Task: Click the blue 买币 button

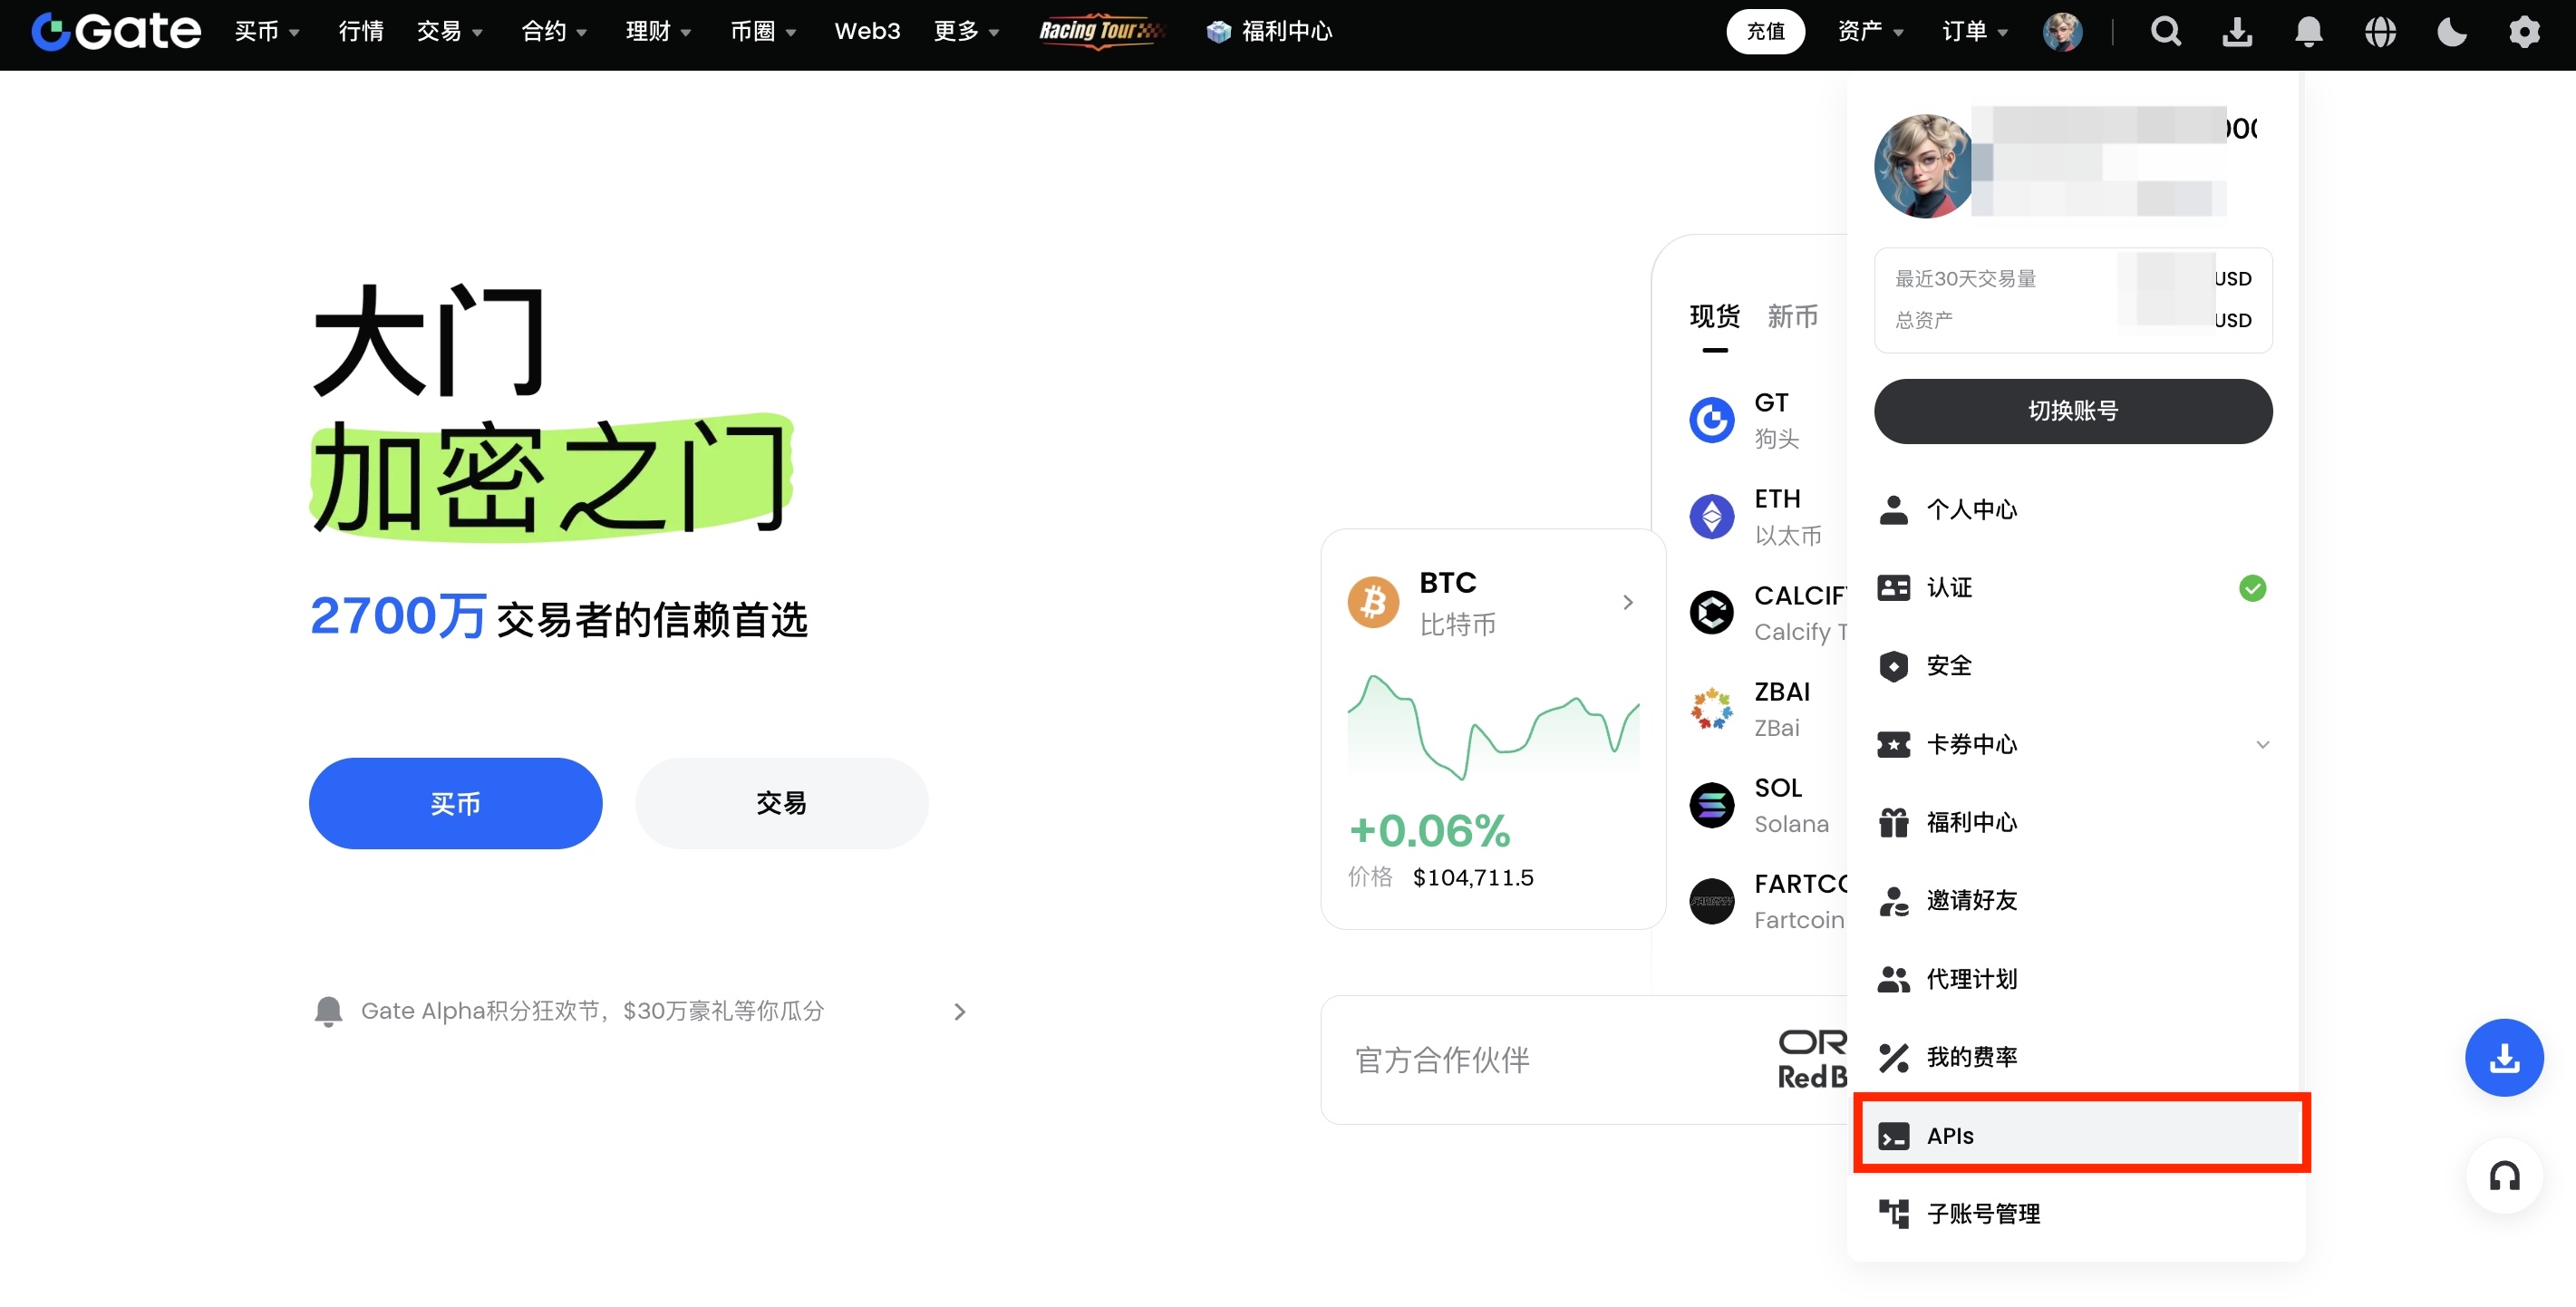Action: tap(455, 803)
